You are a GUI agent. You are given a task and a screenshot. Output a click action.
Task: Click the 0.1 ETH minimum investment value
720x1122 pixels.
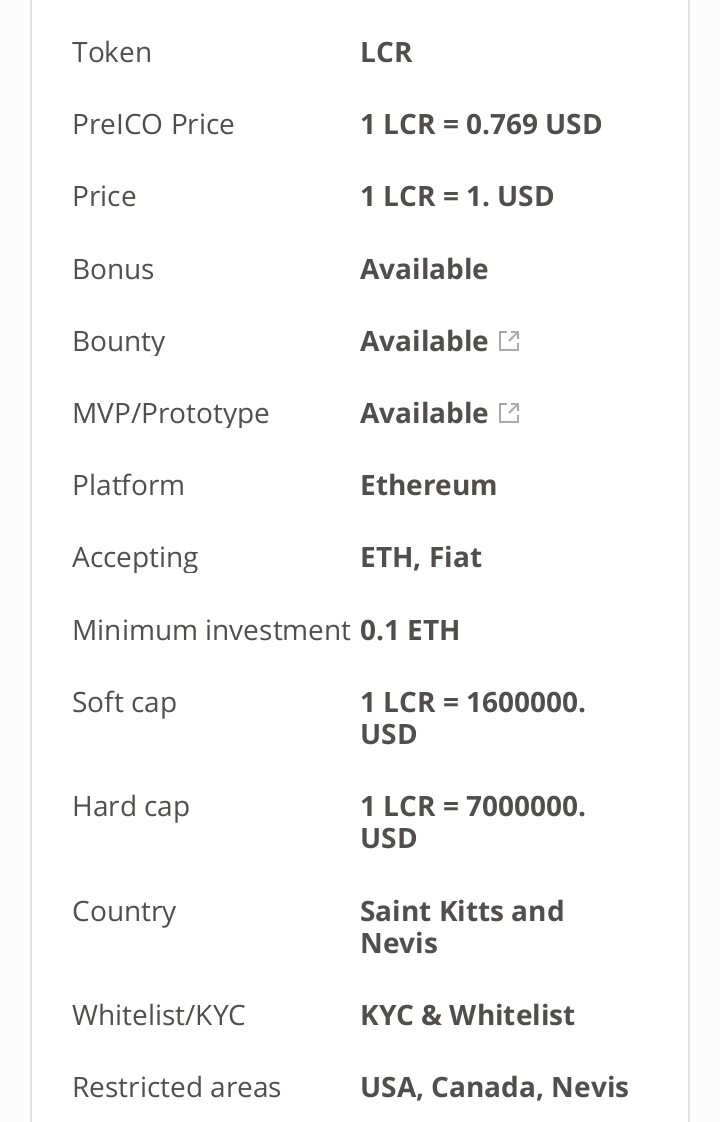click(409, 630)
